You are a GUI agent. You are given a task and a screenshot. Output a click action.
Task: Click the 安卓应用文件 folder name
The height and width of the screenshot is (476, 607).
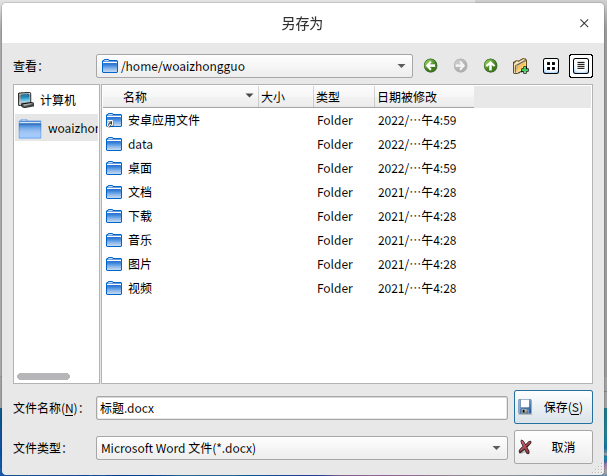(164, 120)
